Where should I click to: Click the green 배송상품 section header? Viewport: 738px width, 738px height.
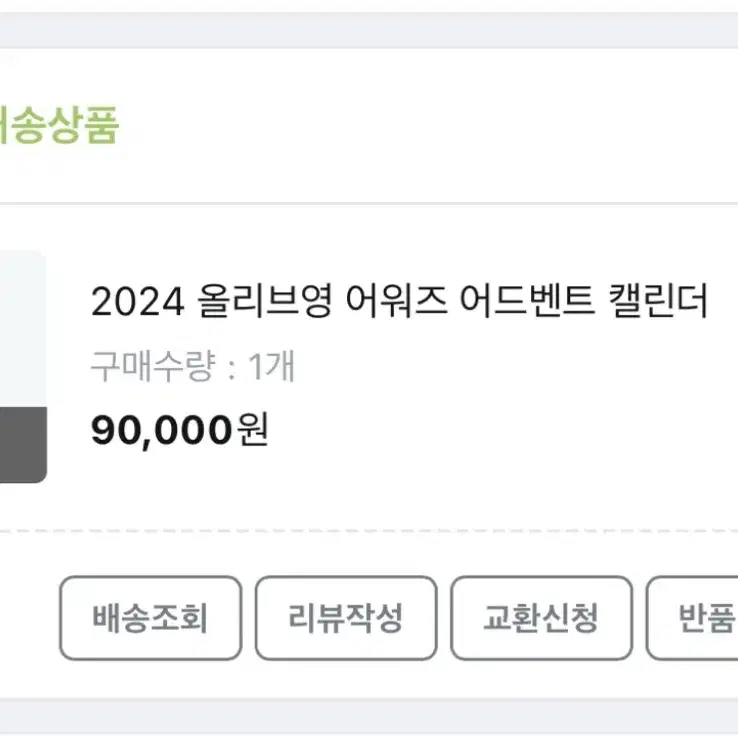tap(59, 125)
